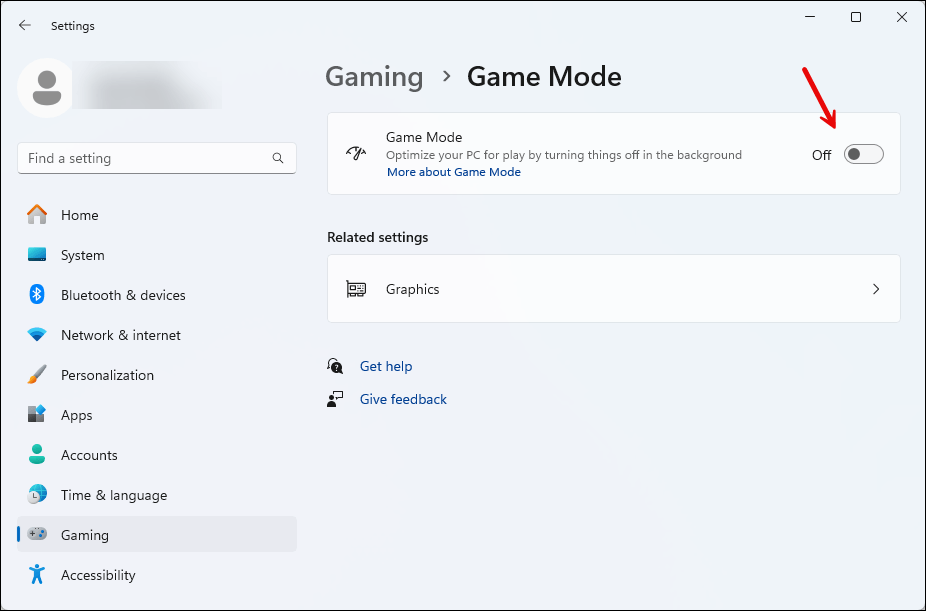This screenshot has width=926, height=611.
Task: Open the Accessibility sidebar section
Action: (97, 575)
